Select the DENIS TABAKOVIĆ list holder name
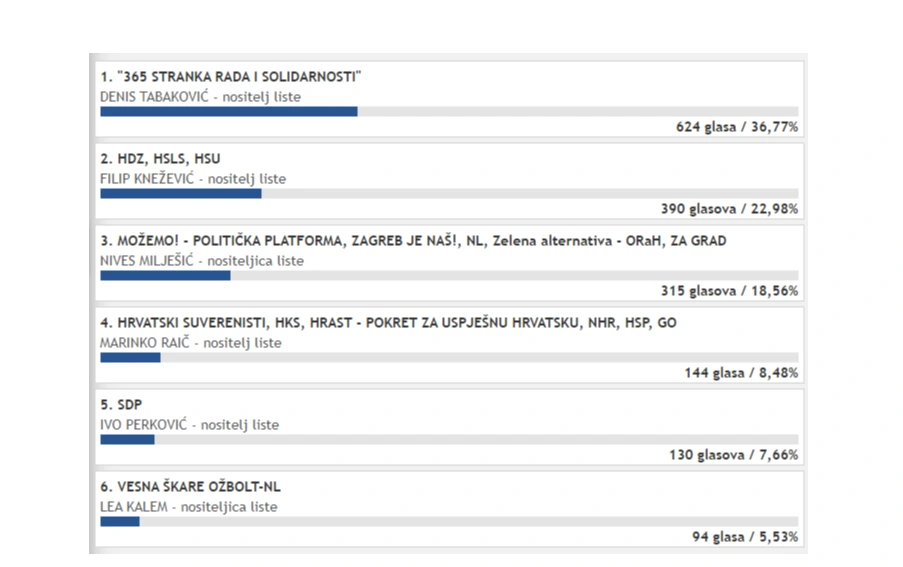Viewport: 903px width, 567px height. pos(154,97)
